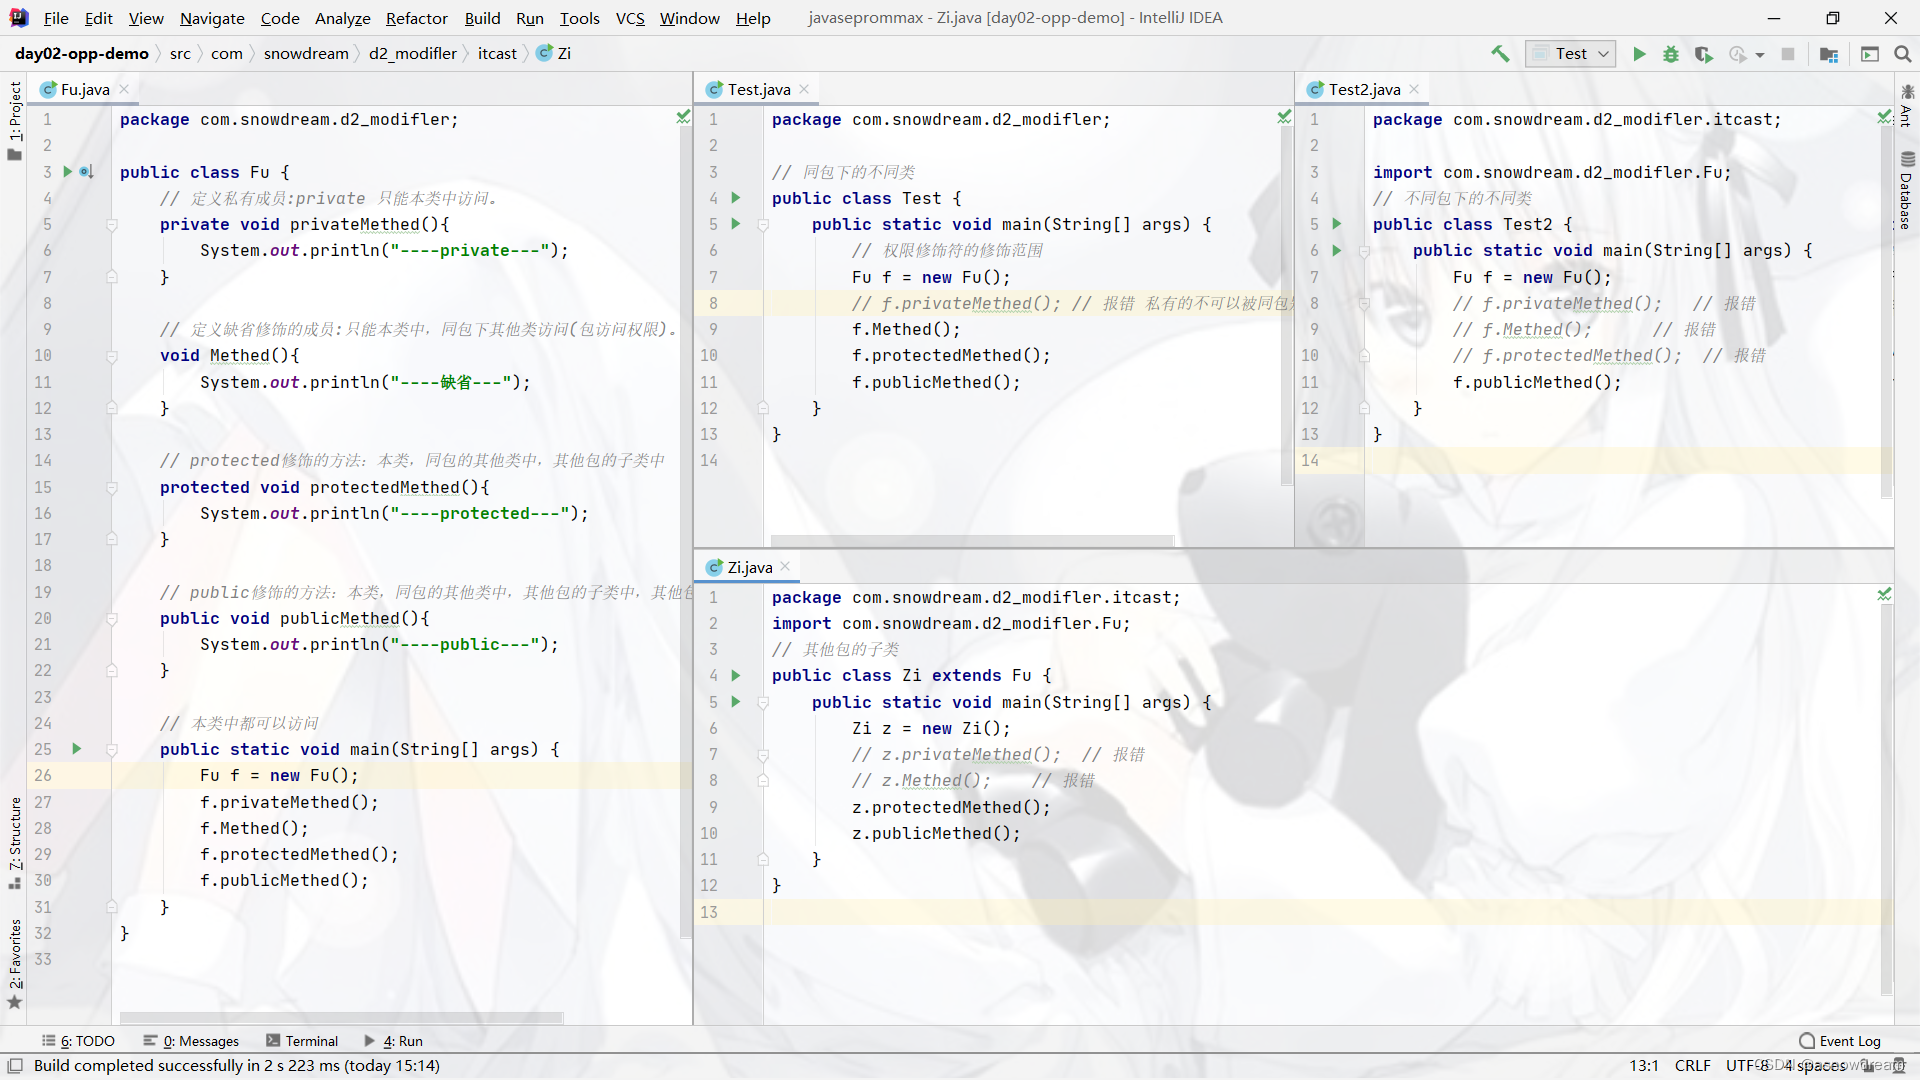Click Fu.java horizontal scrollbar
The height and width of the screenshot is (1080, 1920).
coord(340,1018)
